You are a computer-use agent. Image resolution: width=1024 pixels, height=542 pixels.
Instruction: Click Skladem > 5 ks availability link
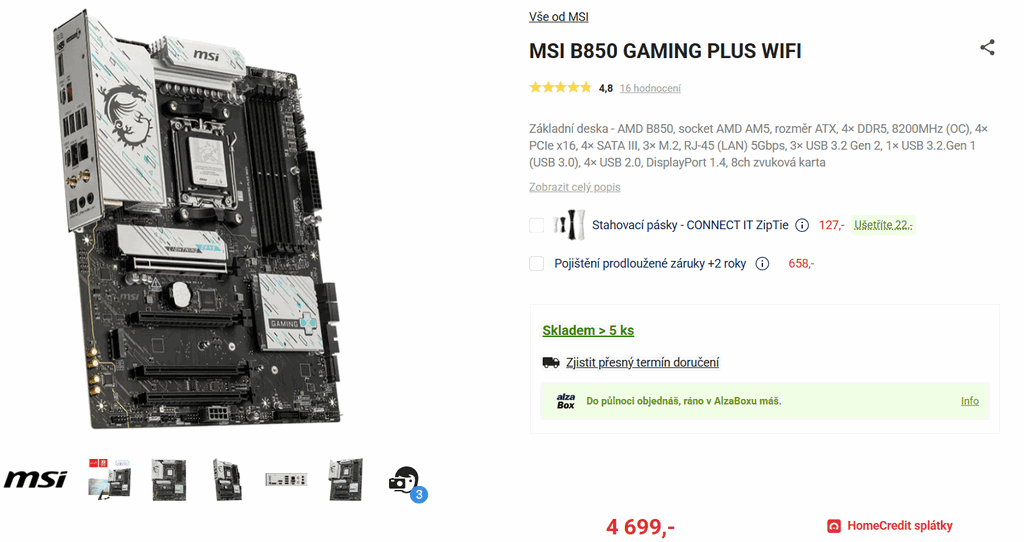pos(588,330)
